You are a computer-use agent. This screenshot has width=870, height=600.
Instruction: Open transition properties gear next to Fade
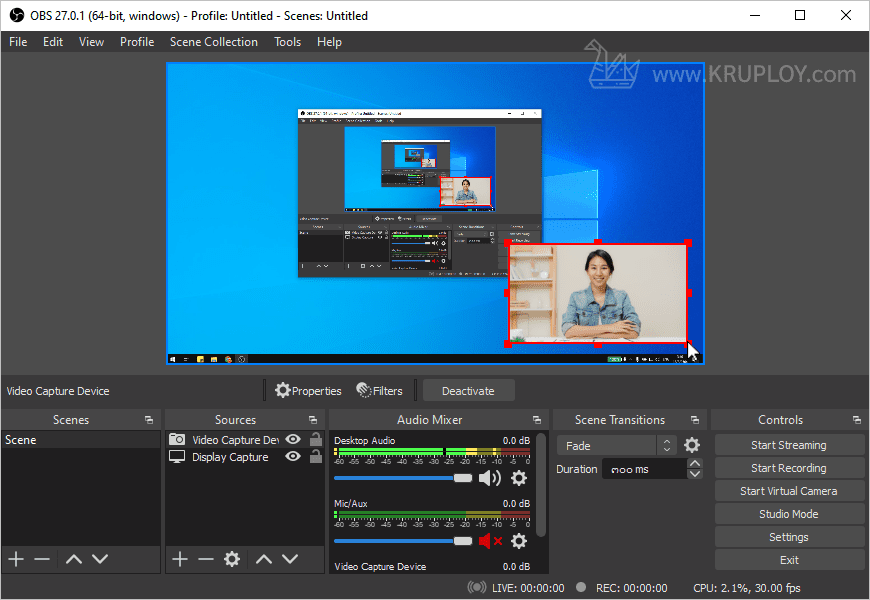pyautogui.click(x=692, y=445)
